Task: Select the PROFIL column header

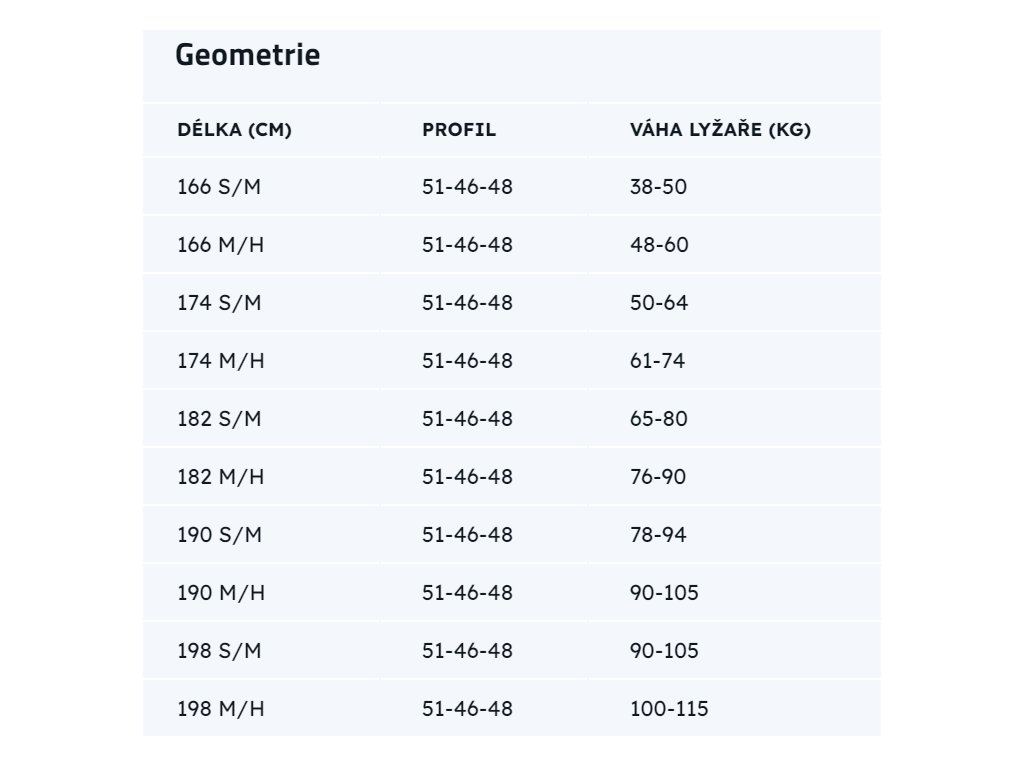Action: click(459, 130)
